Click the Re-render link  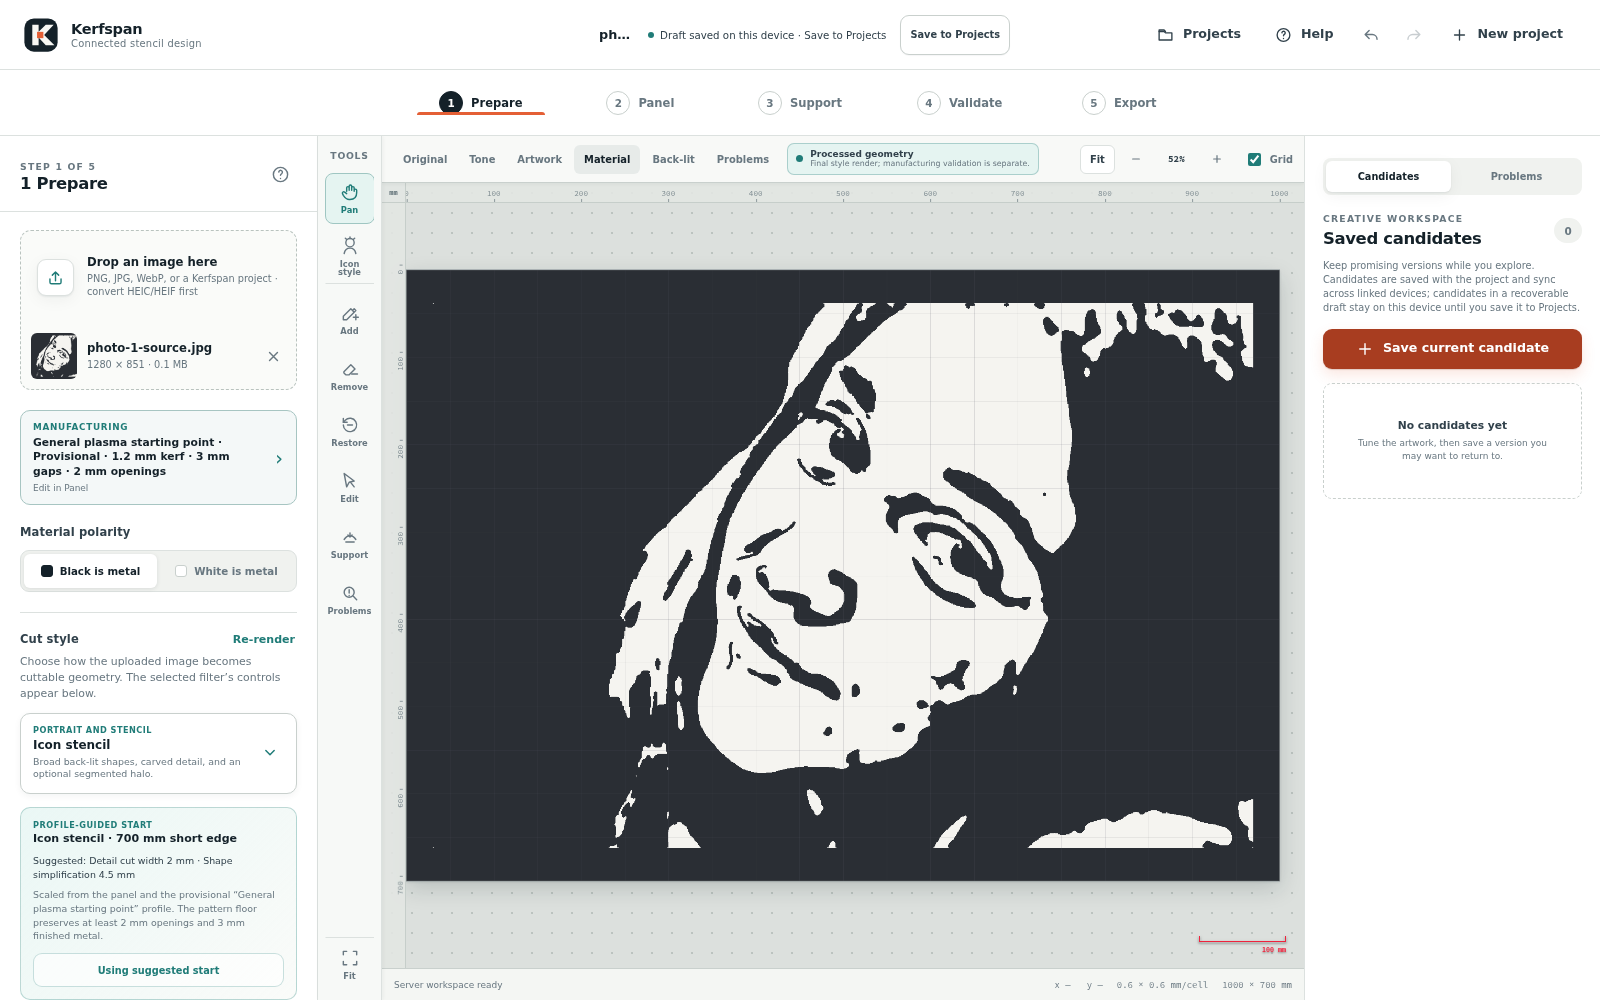(x=264, y=639)
